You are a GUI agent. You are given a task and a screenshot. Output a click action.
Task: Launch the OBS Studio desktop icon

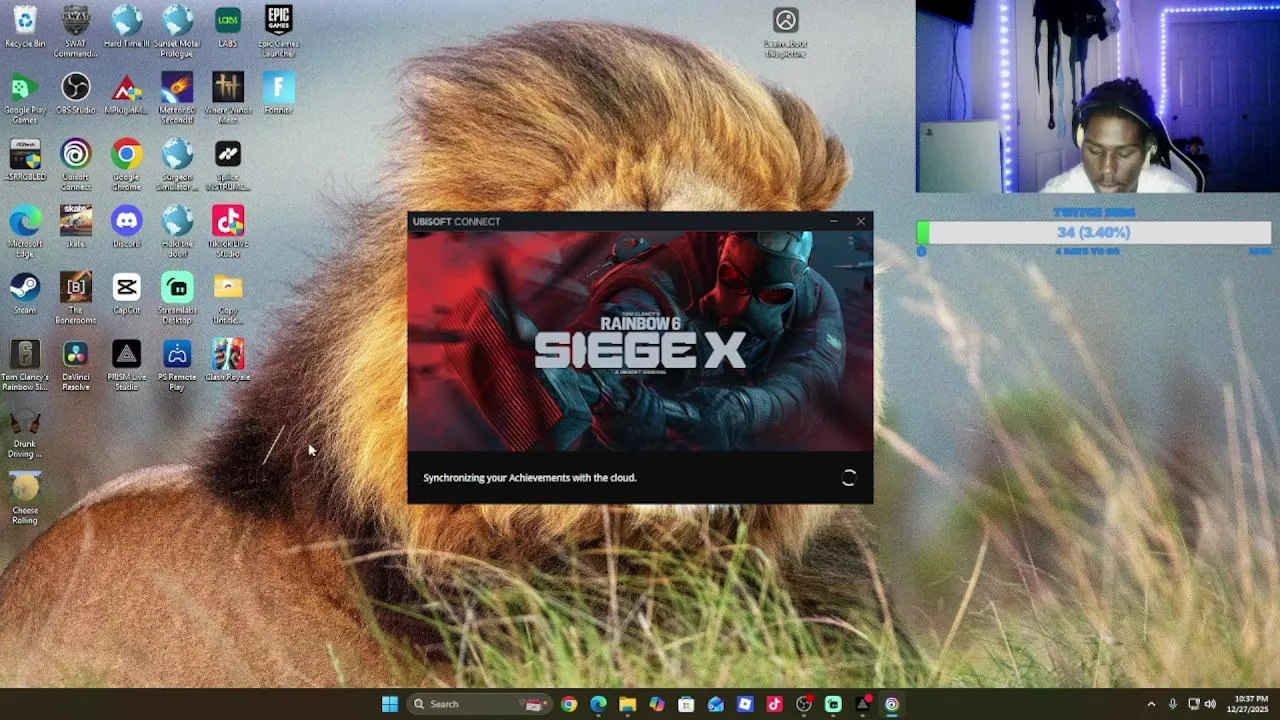pos(76,94)
